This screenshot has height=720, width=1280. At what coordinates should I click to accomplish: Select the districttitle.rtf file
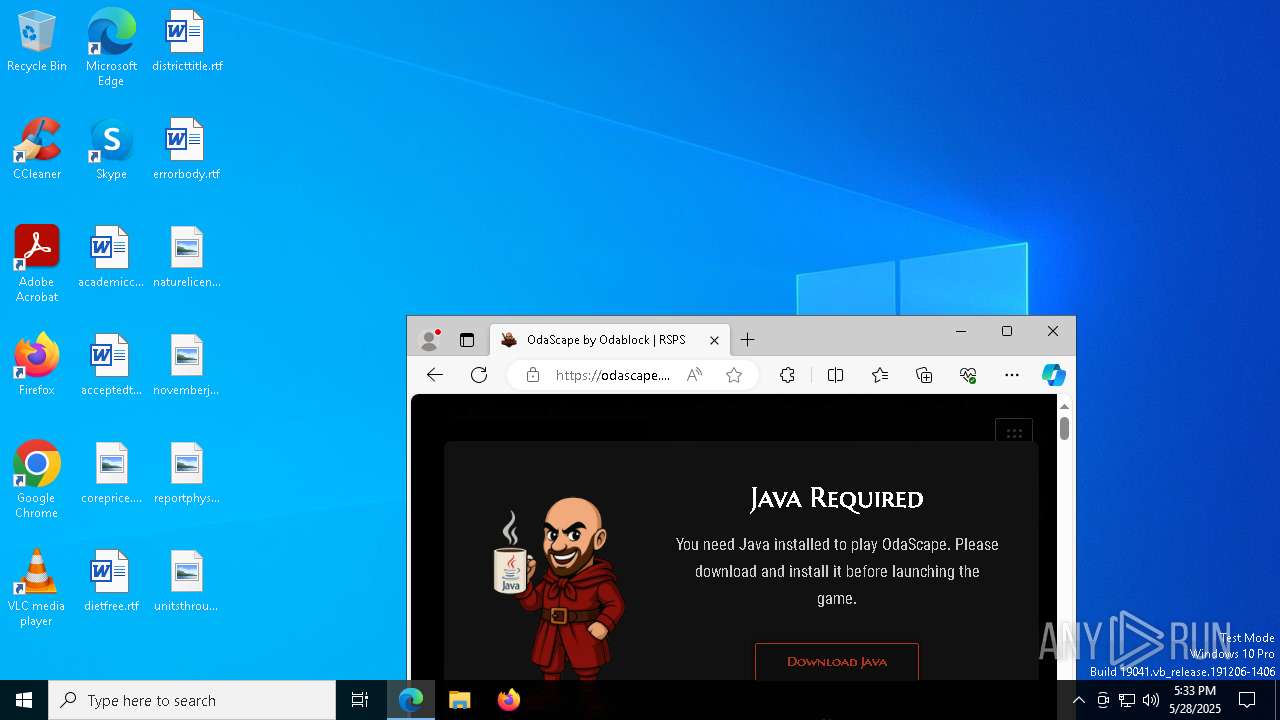tap(187, 42)
